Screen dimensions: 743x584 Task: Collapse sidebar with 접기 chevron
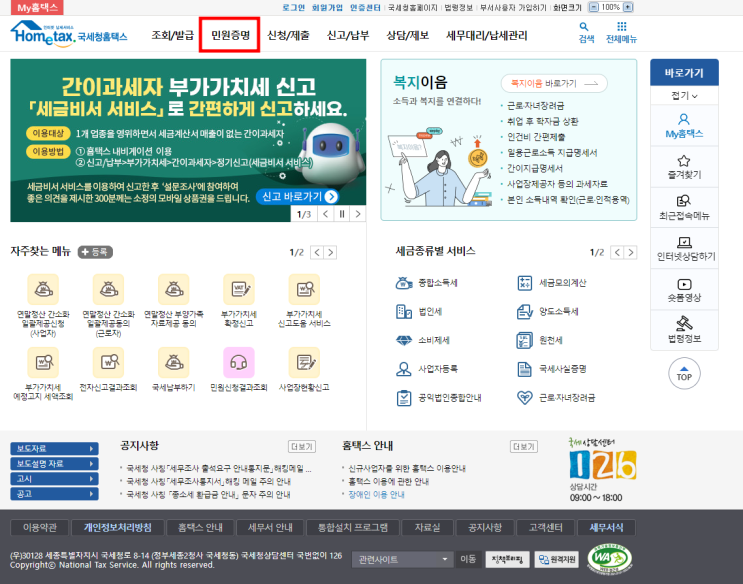coord(684,95)
